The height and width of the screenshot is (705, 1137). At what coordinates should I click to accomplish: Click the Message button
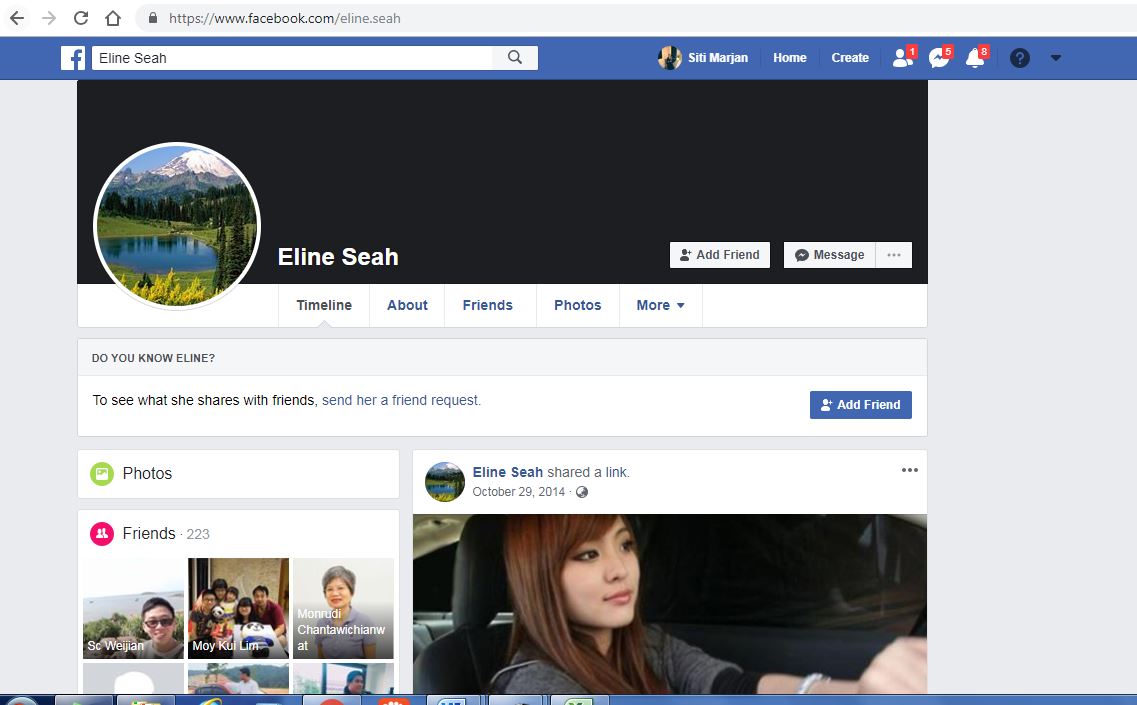tap(830, 255)
